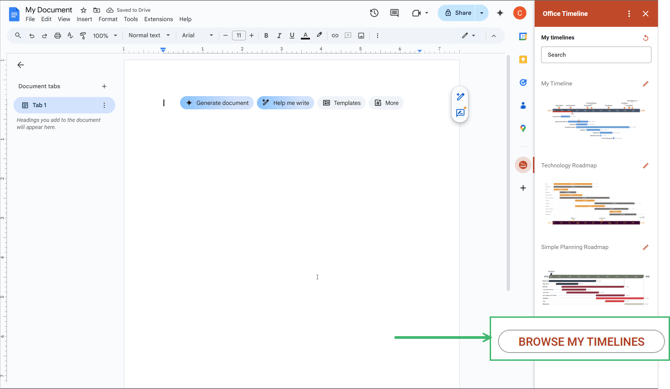This screenshot has width=670, height=389.
Task: Select Tab 1 in document tabs
Action: click(64, 105)
